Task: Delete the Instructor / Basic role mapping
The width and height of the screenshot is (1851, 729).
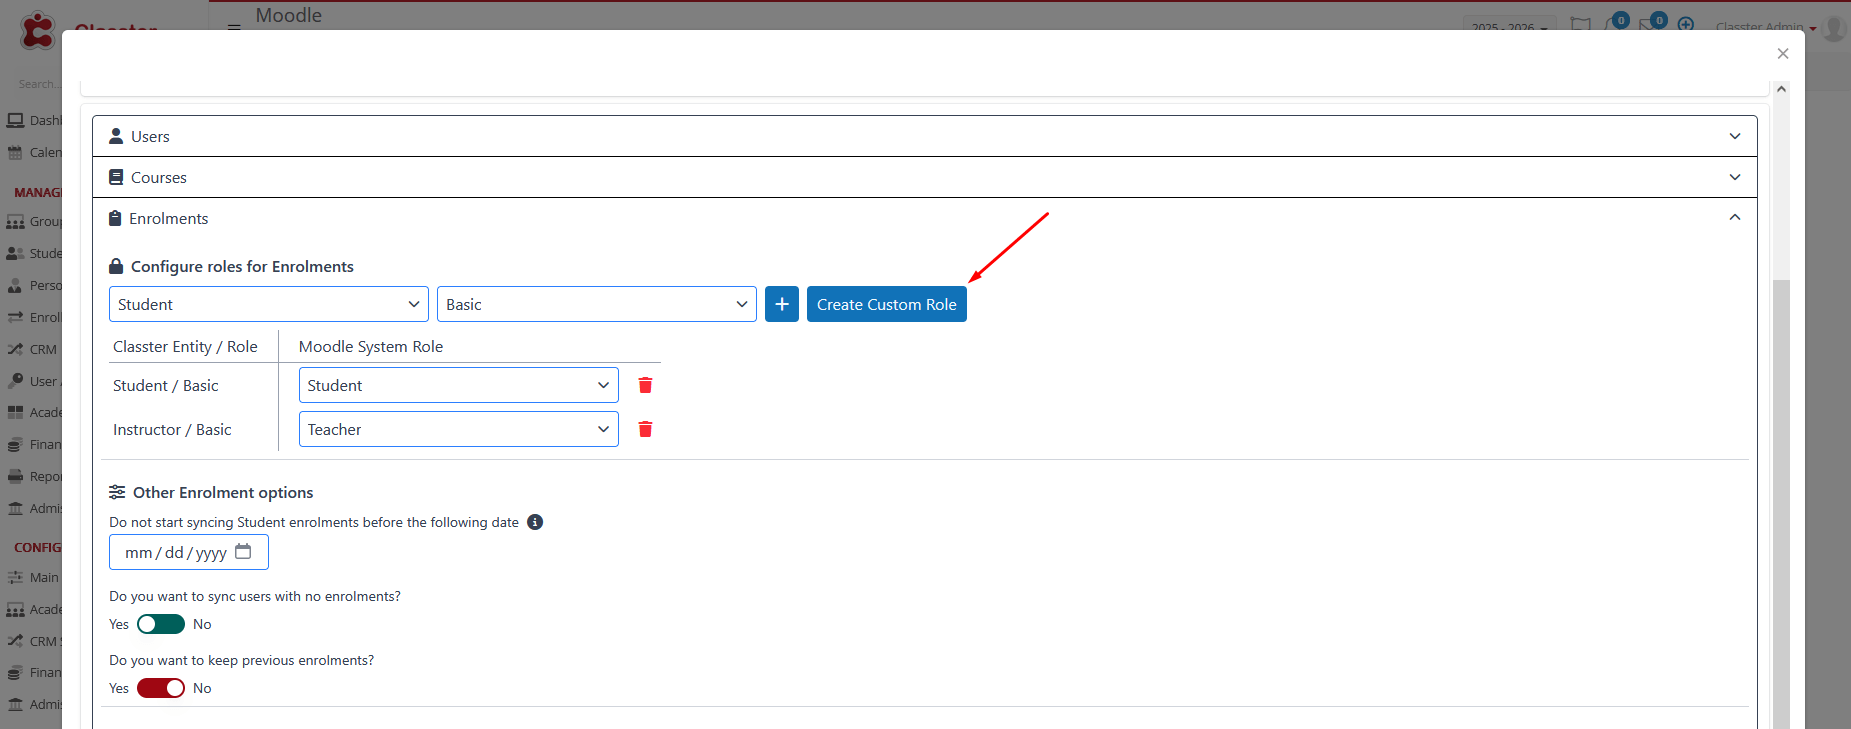Action: (x=645, y=430)
